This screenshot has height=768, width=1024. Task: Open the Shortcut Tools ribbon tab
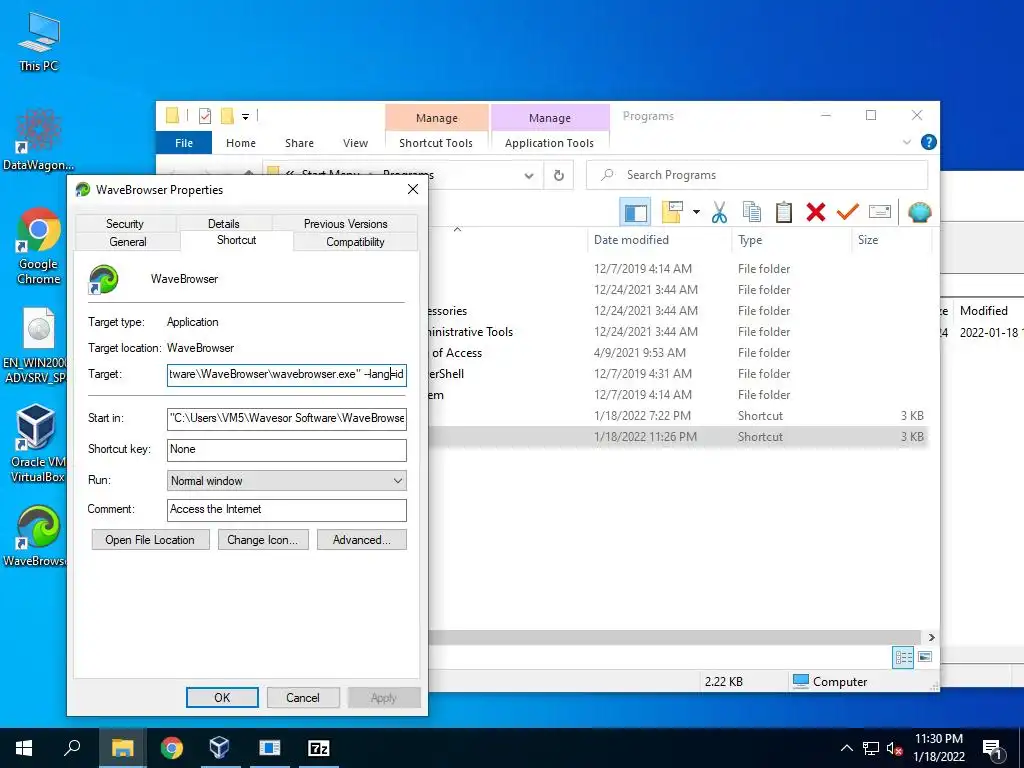coord(436,143)
